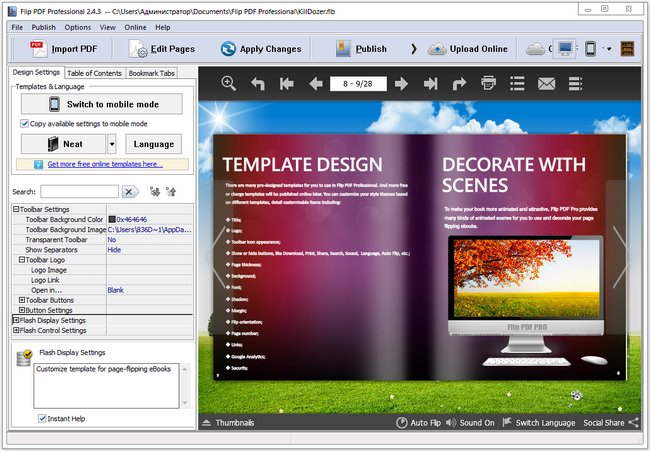Expand Button Settings node
Image resolution: width=650 pixels, height=451 pixels.
pos(22,310)
